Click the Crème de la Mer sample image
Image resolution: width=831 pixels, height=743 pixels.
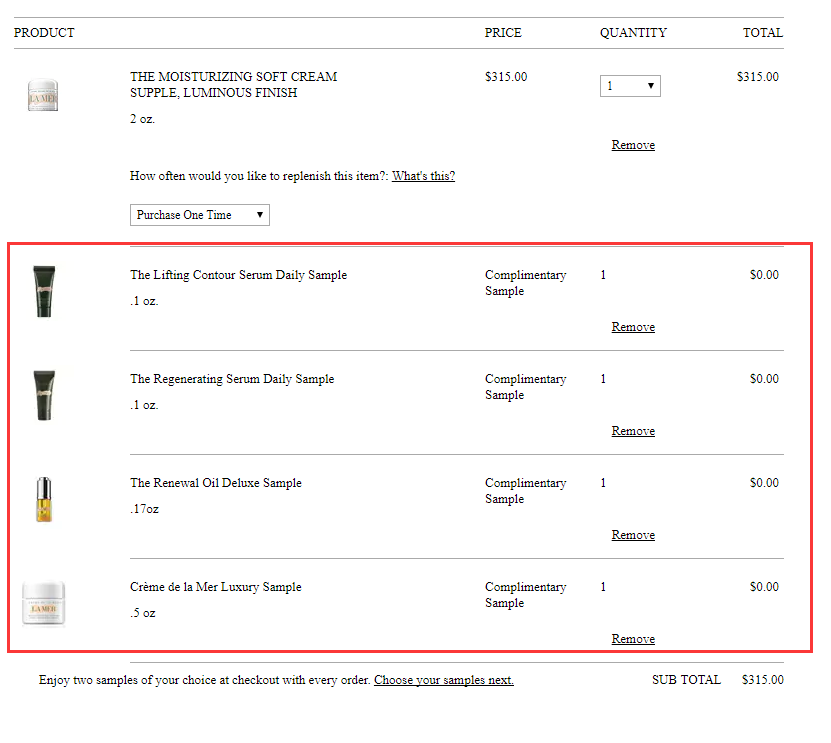(43, 604)
